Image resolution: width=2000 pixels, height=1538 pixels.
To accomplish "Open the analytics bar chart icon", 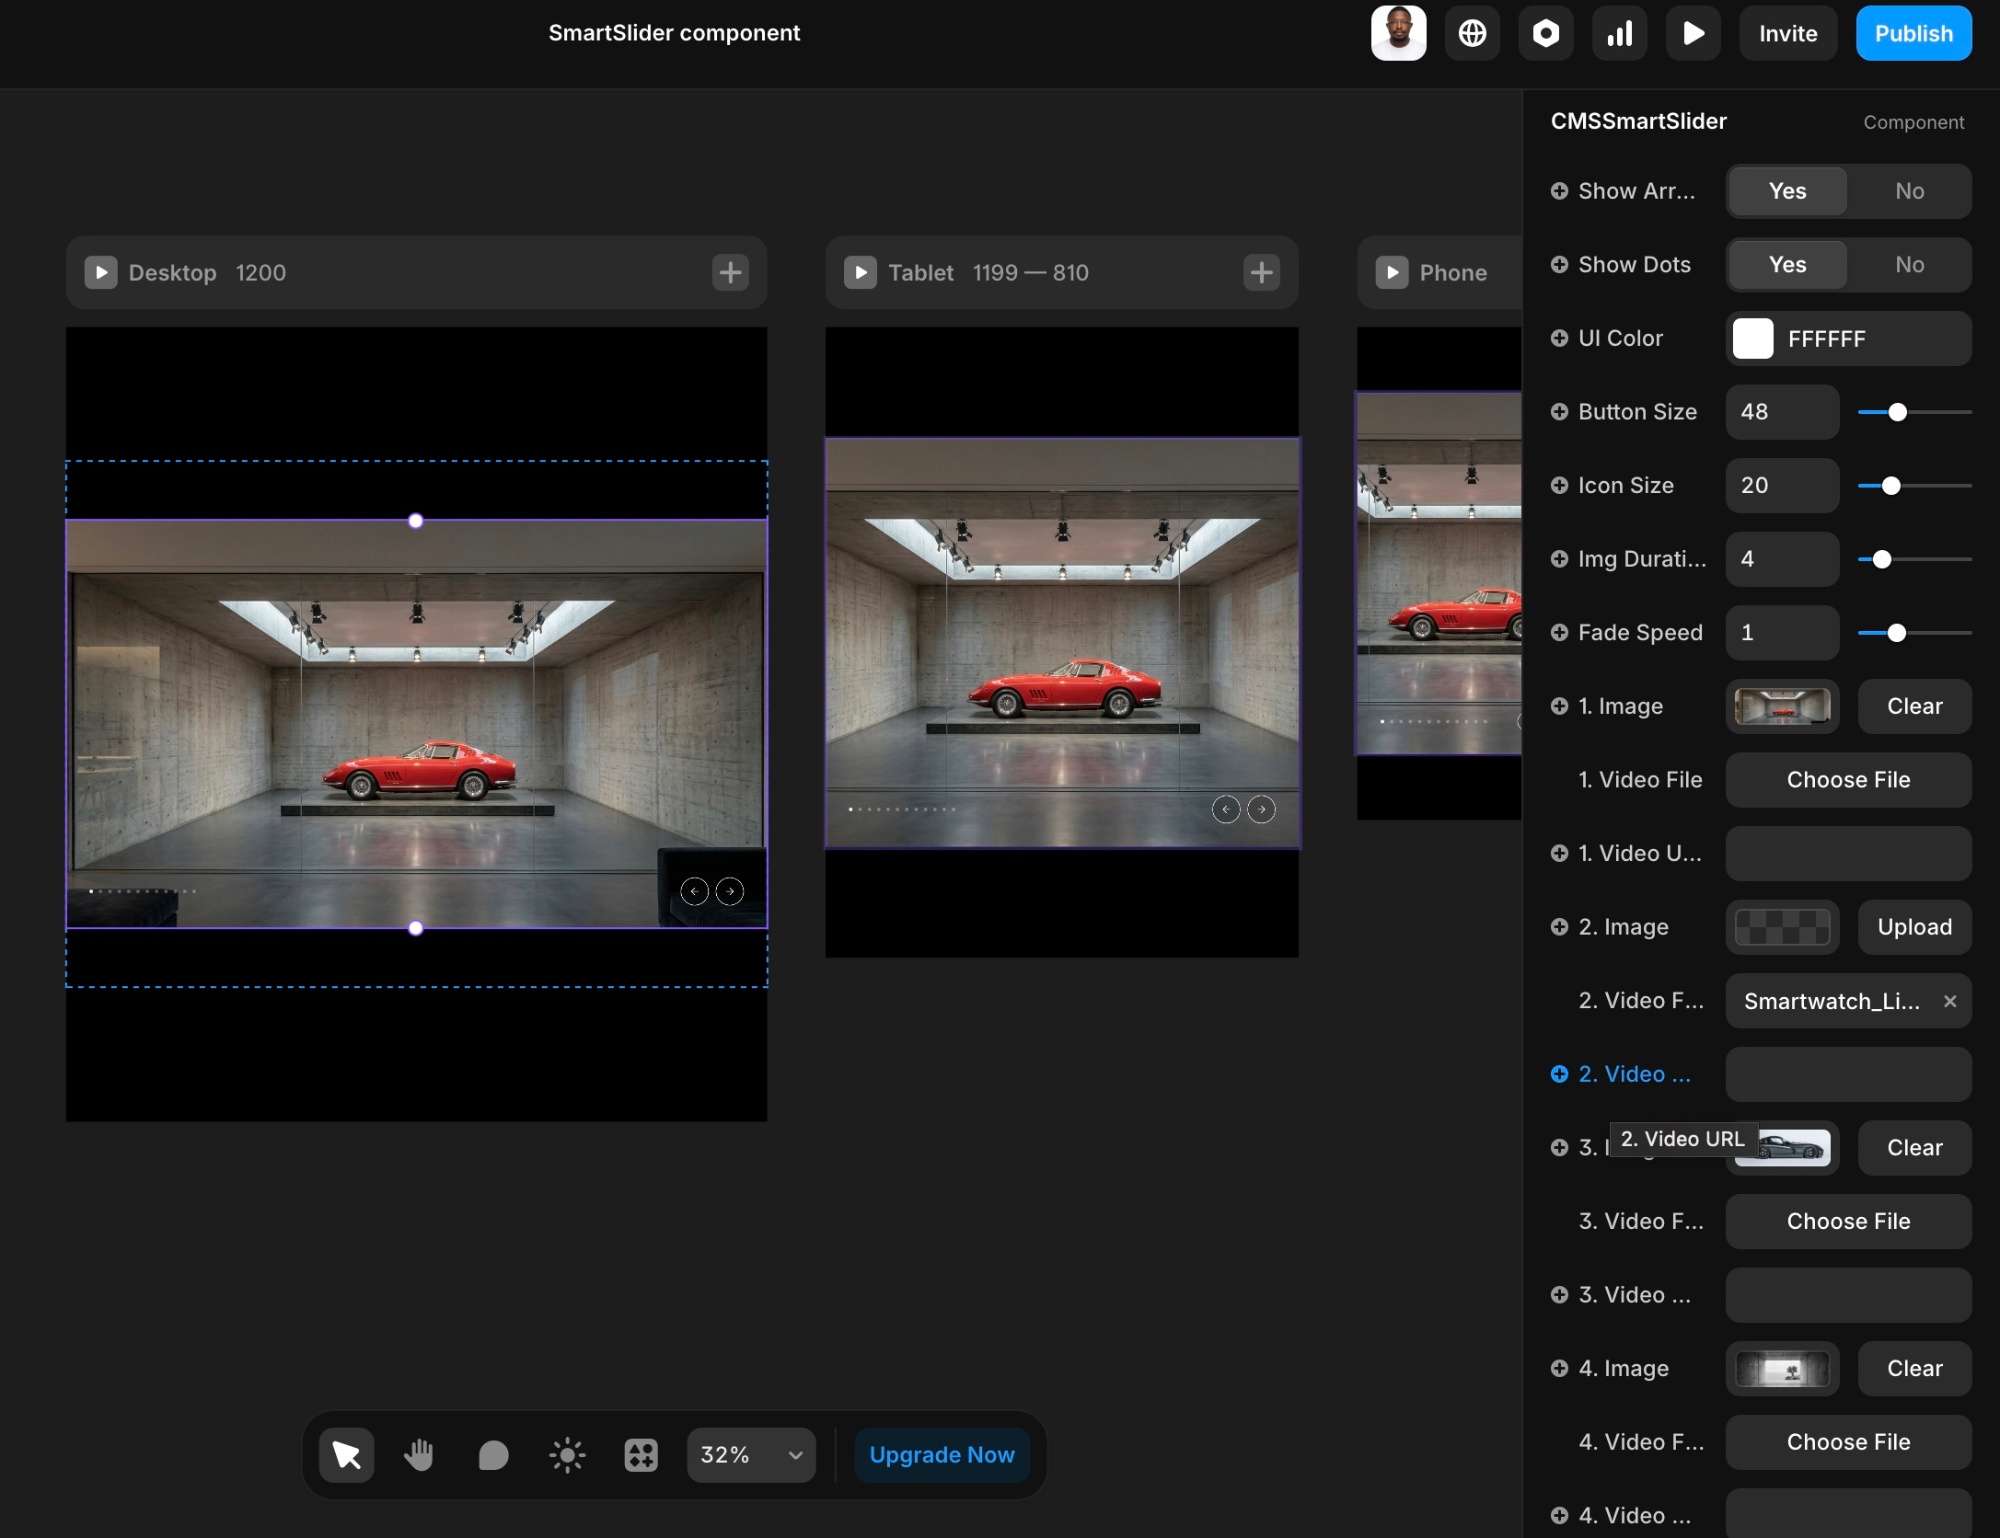I will click(x=1620, y=34).
